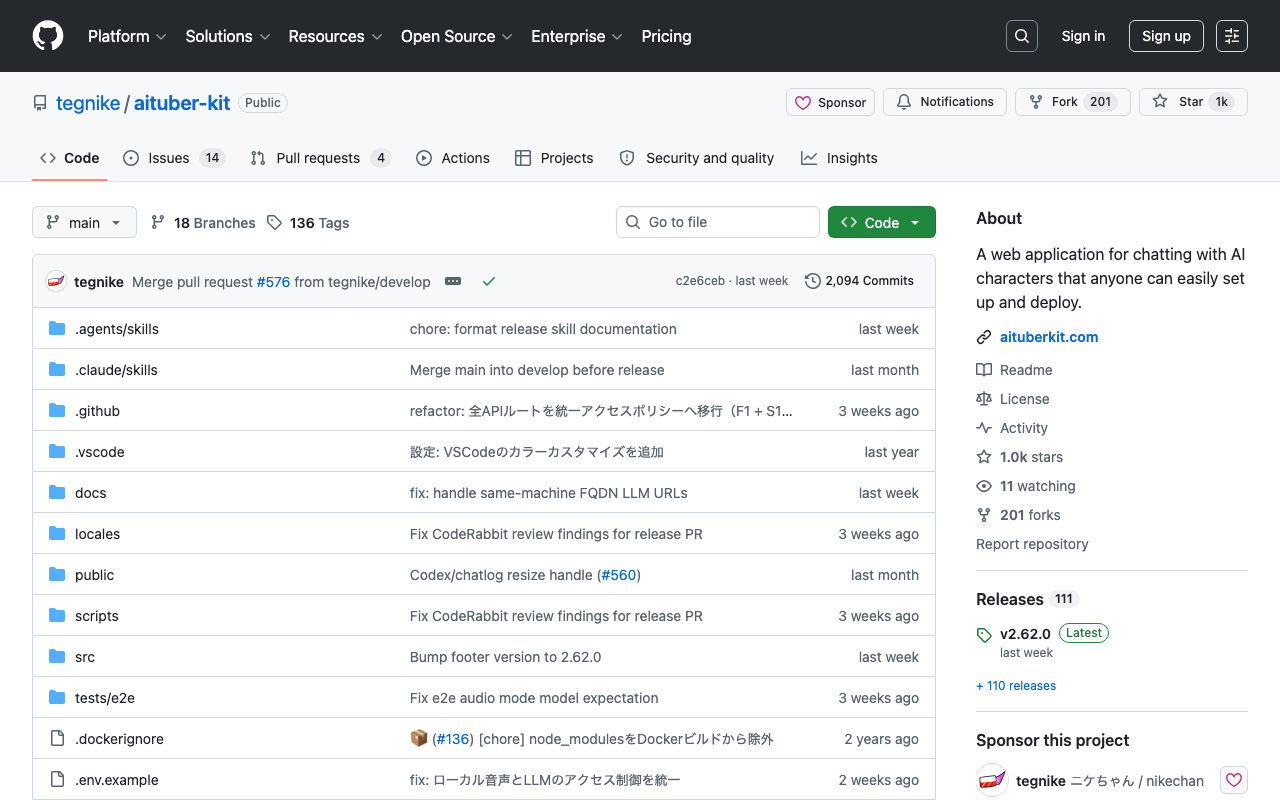Click the heart Sponsor button next to tegnike
Viewport: 1280px width, 800px height.
pos(1234,781)
